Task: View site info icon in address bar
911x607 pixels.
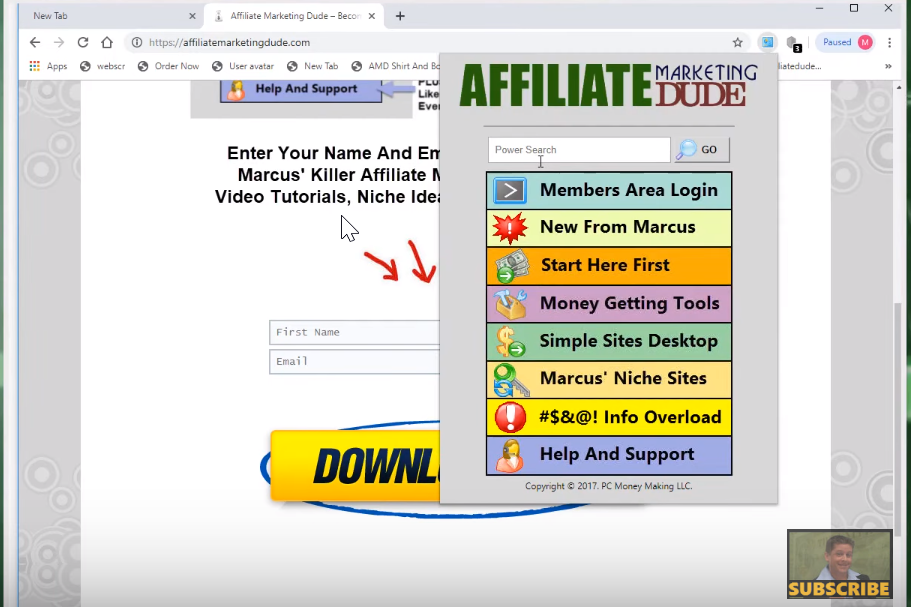Action: 137,42
